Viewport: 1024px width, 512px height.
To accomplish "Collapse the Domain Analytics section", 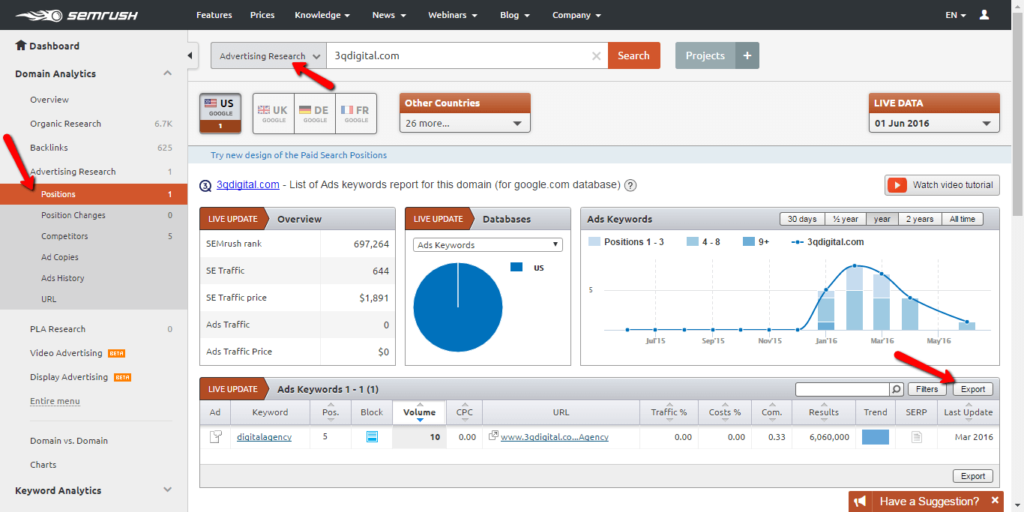I will (x=168, y=73).
